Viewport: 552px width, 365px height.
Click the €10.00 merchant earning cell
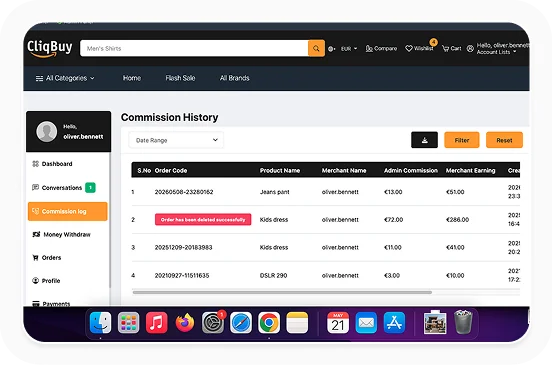tap(455, 275)
